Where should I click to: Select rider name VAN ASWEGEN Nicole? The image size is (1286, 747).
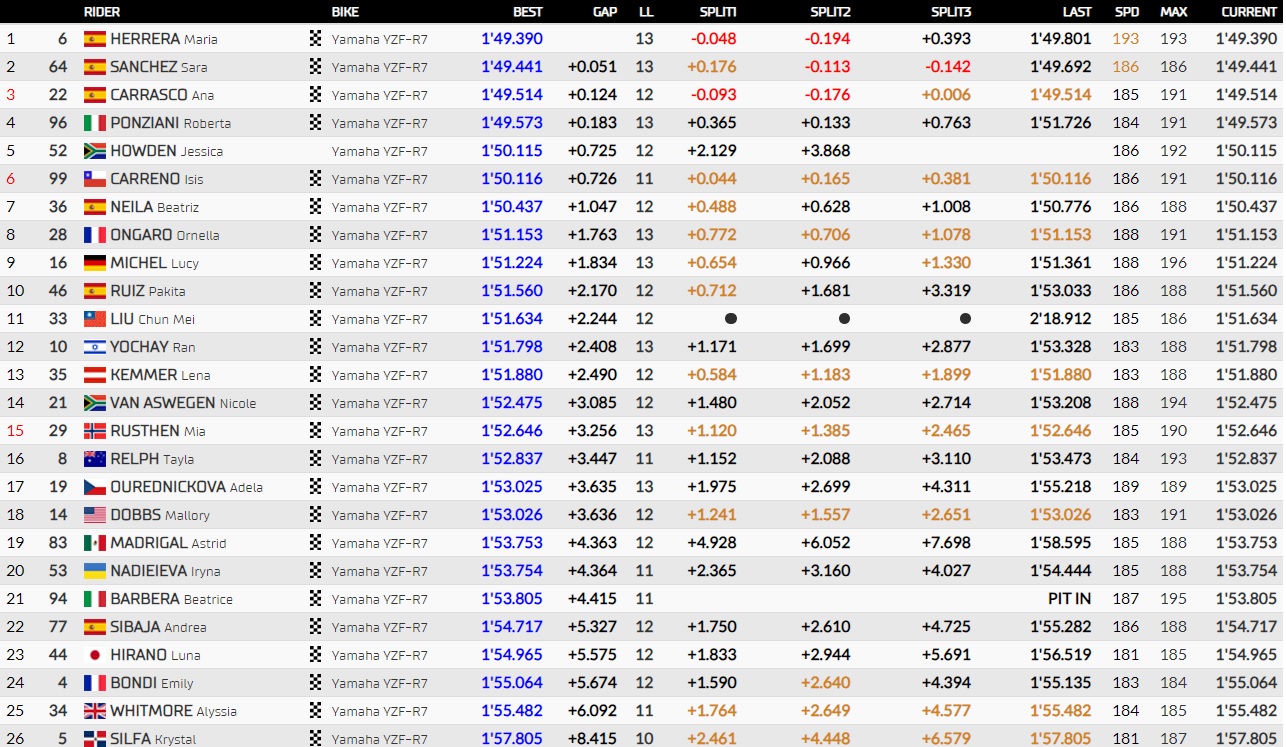point(183,403)
